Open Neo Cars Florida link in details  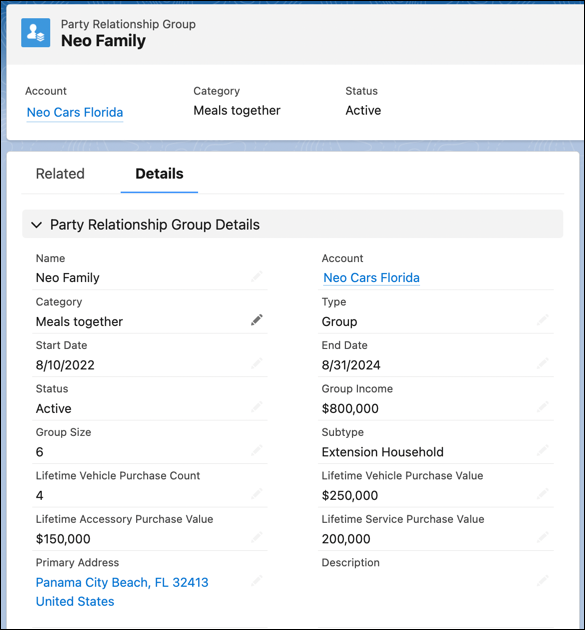tap(371, 278)
